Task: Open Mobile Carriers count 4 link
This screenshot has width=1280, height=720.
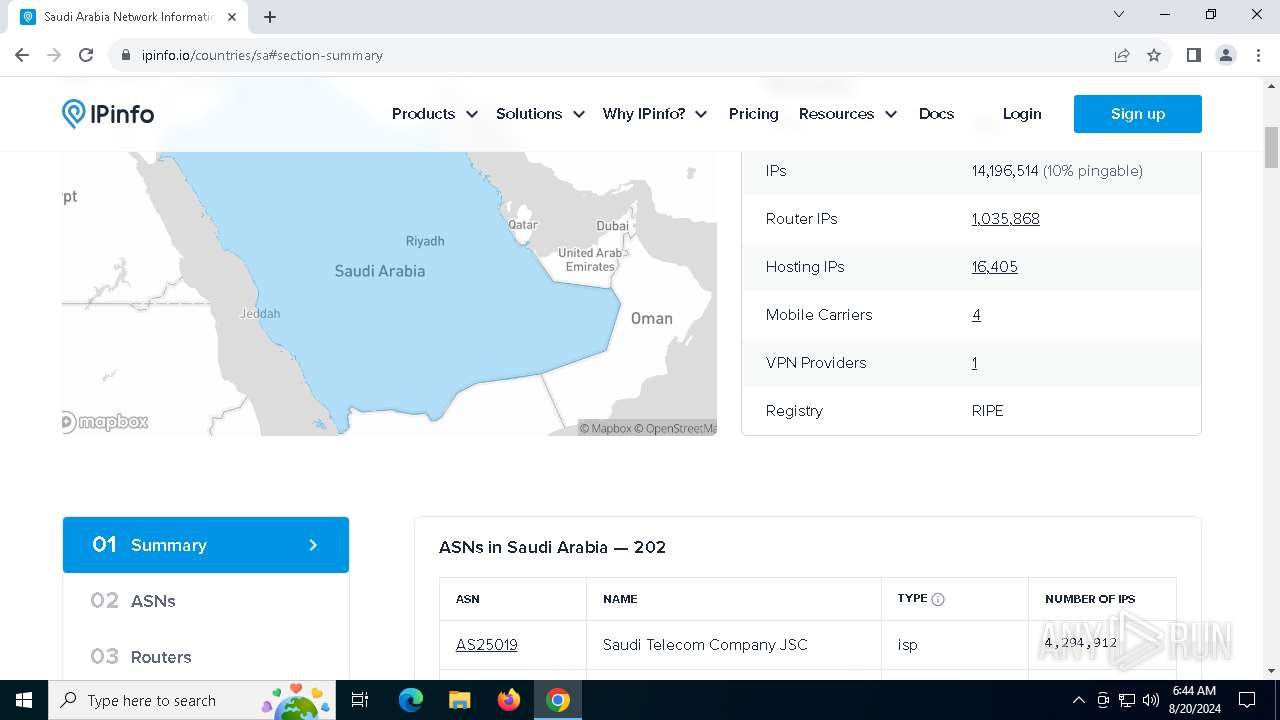Action: pos(976,315)
